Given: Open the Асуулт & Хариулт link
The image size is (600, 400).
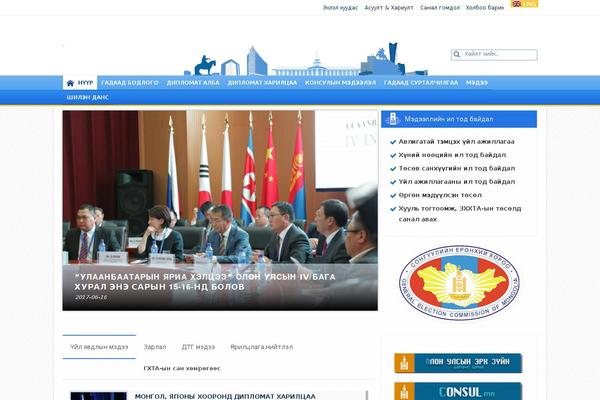Looking at the screenshot, I should pyautogui.click(x=389, y=8).
